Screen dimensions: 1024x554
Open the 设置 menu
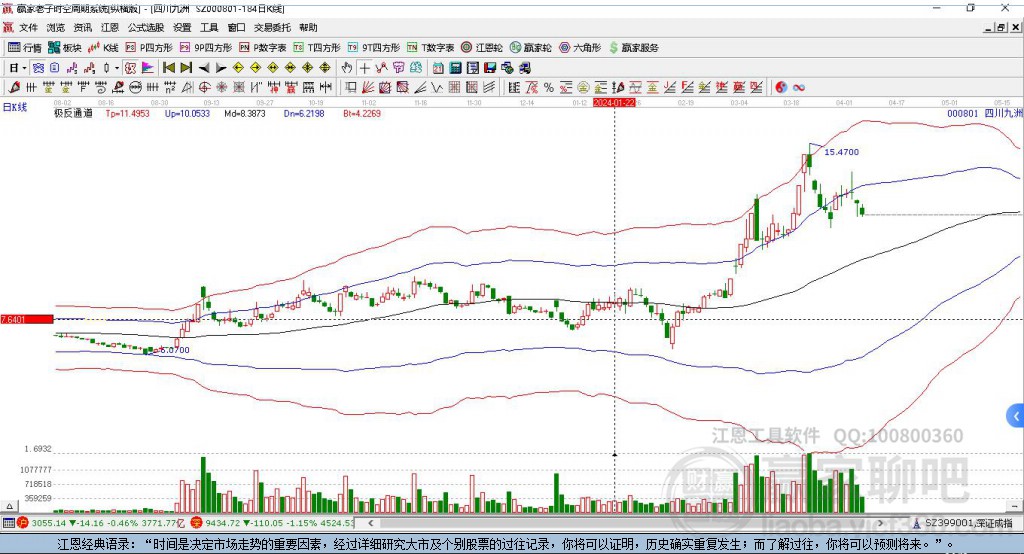pos(182,27)
